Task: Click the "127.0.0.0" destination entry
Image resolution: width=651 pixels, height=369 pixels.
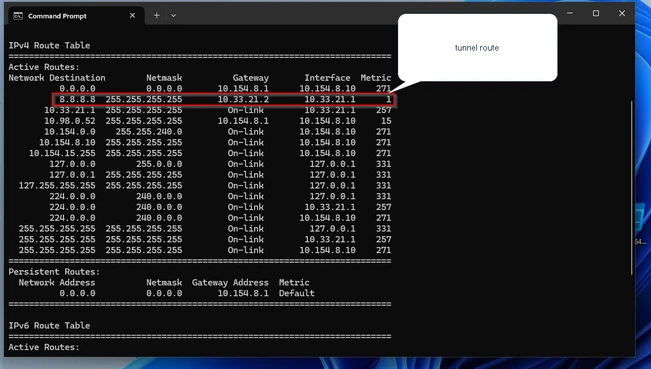Action: pos(72,164)
